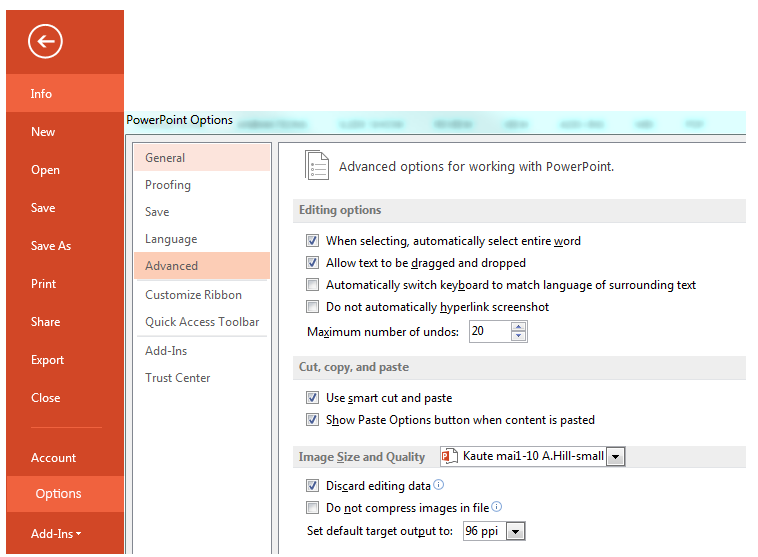The width and height of the screenshot is (758, 557).
Task: Select Open in the backstage menu
Action: [65, 170]
